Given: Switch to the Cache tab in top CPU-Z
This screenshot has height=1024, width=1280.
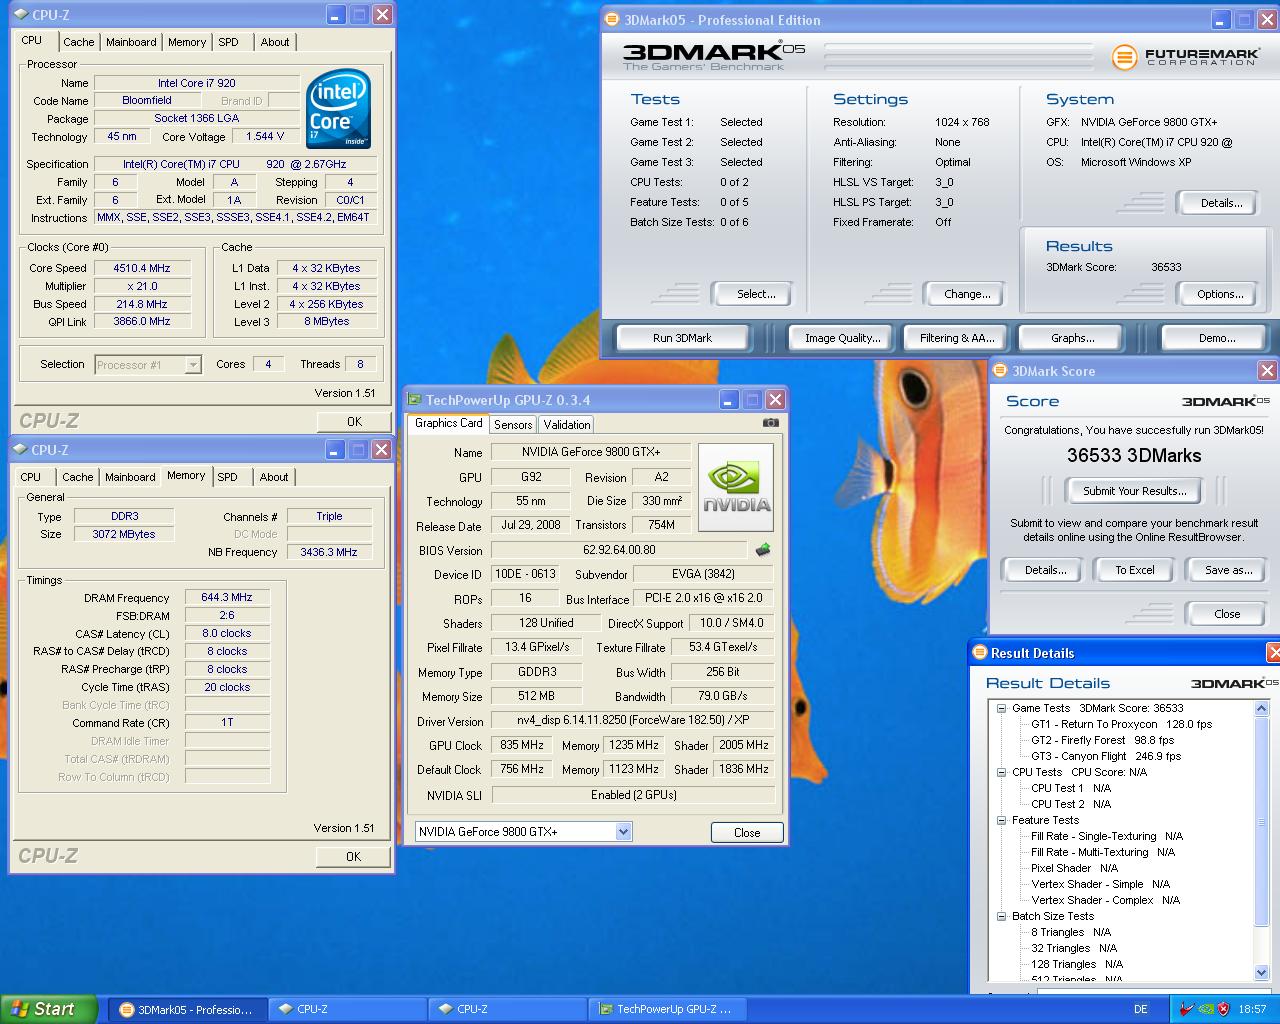Looking at the screenshot, I should [x=78, y=42].
